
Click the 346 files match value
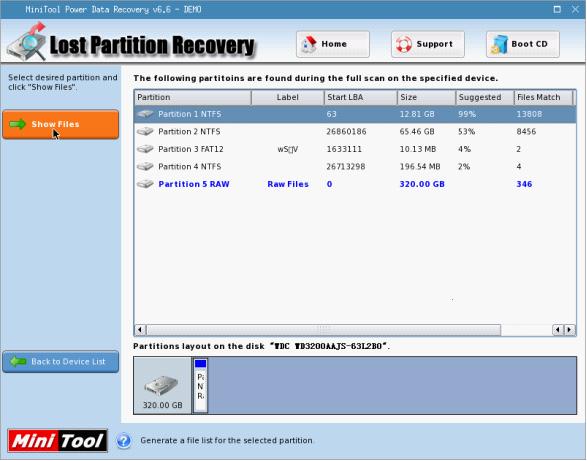click(524, 184)
